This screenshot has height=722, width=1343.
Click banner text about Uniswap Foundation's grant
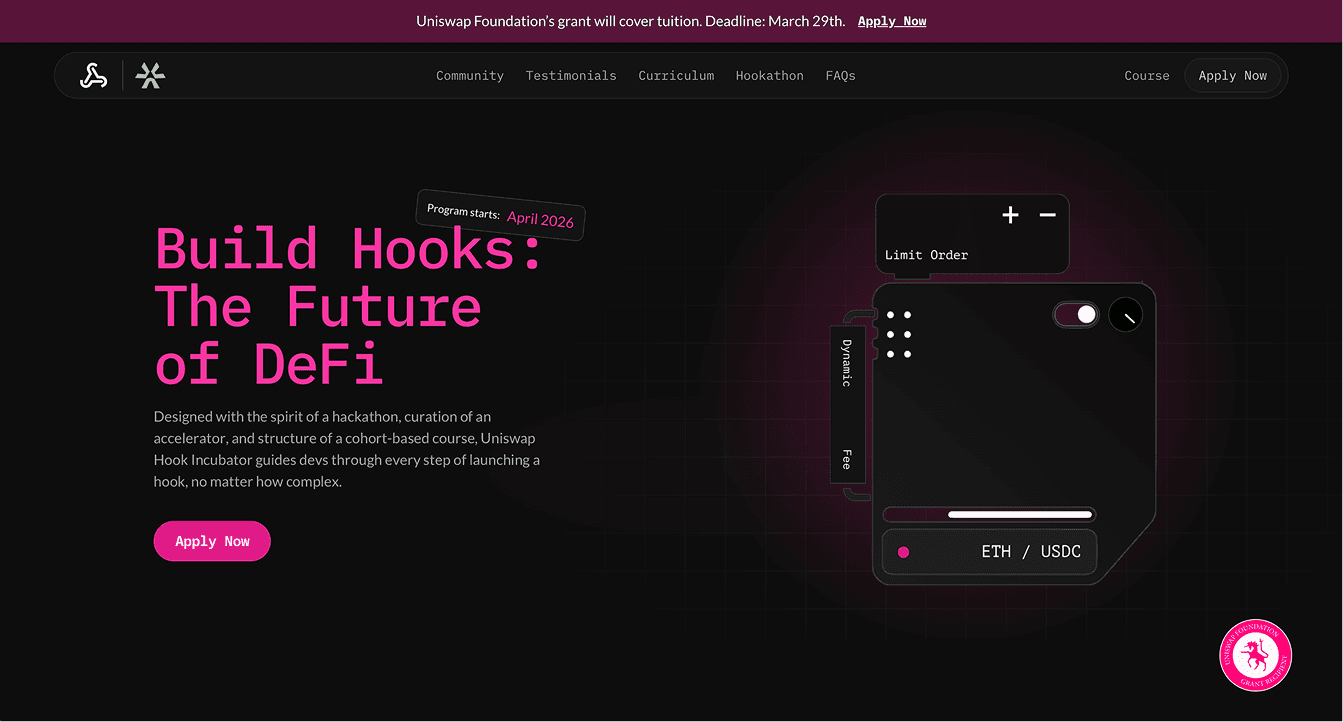(x=630, y=21)
